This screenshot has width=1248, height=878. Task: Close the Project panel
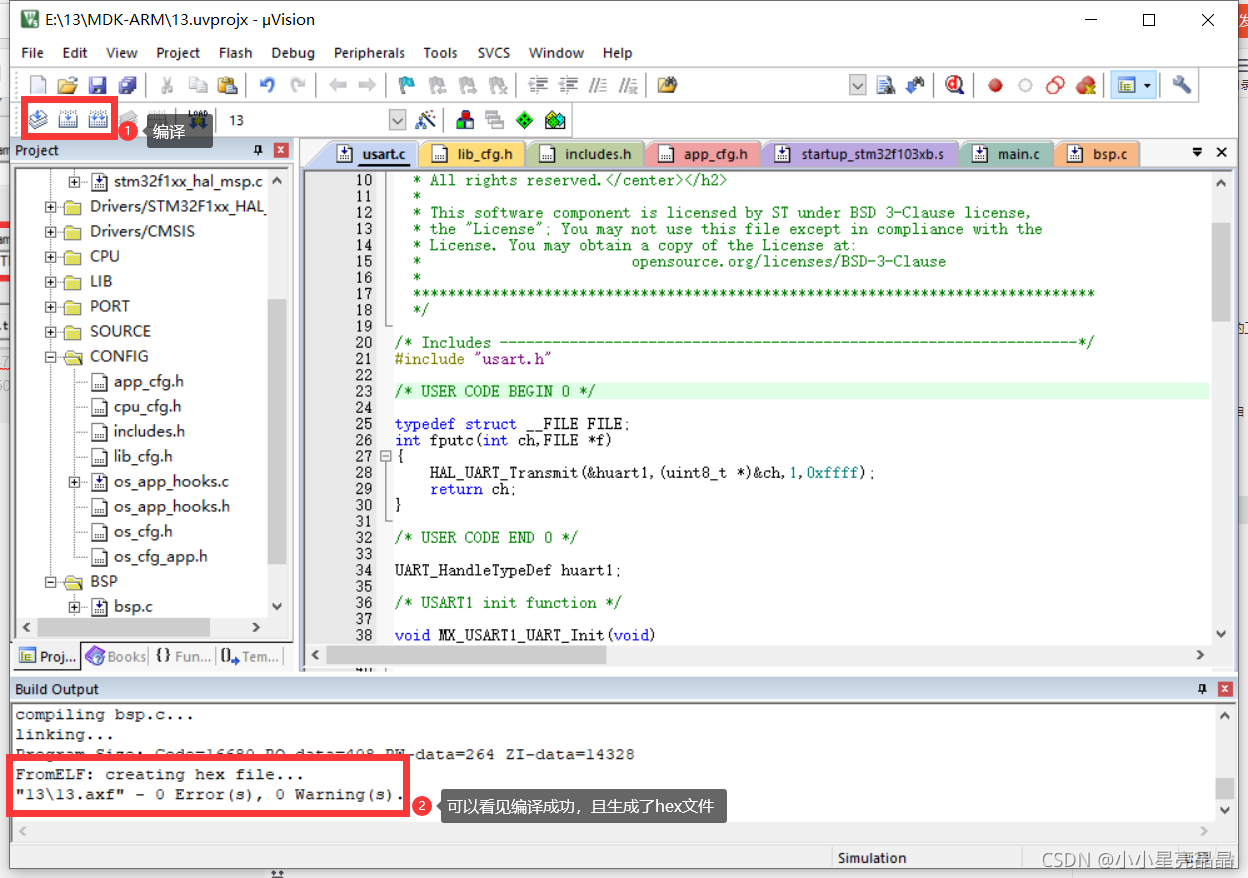point(281,151)
